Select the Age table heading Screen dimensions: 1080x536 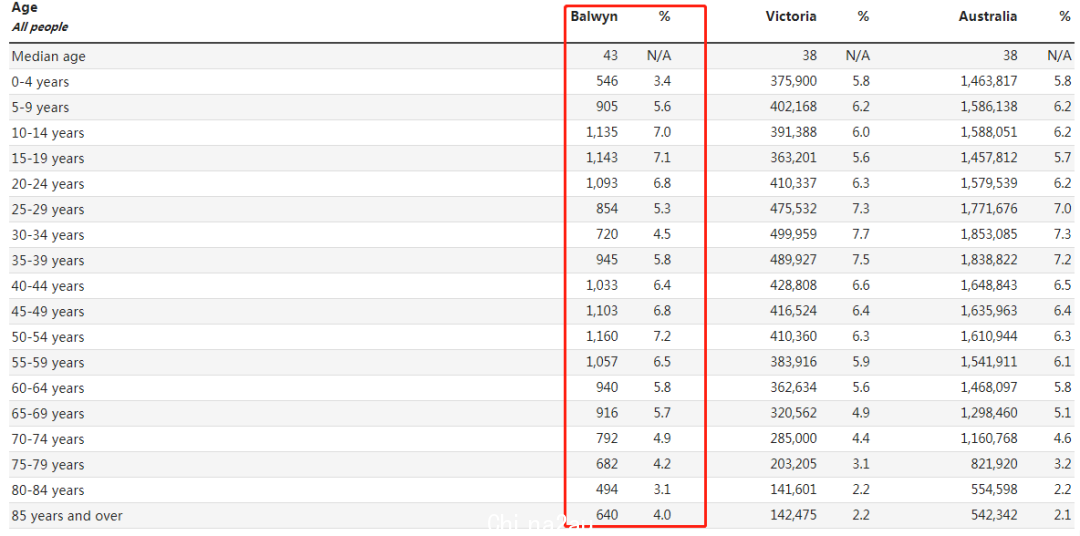pos(25,8)
